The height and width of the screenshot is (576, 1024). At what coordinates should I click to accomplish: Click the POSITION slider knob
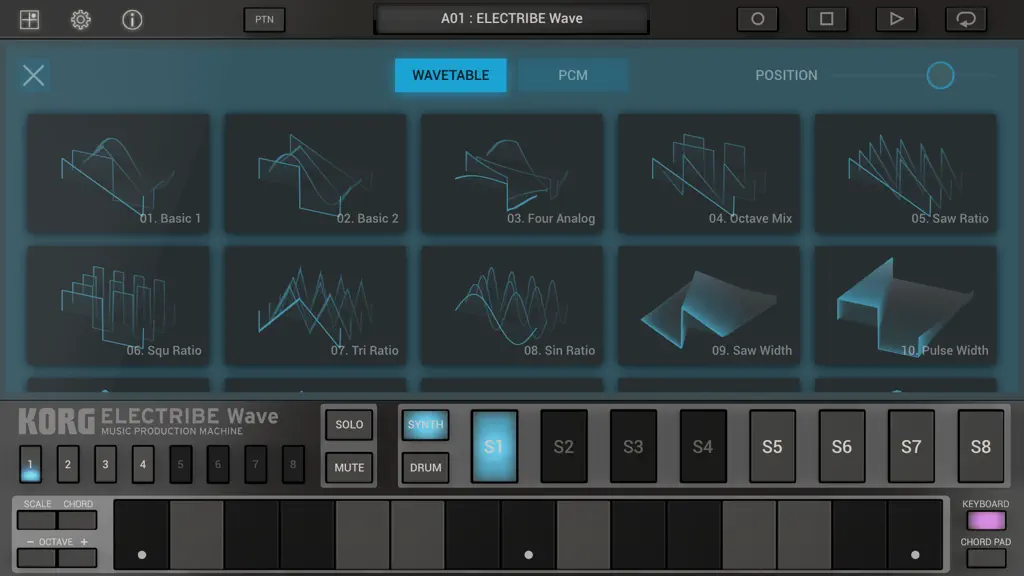[x=940, y=75]
